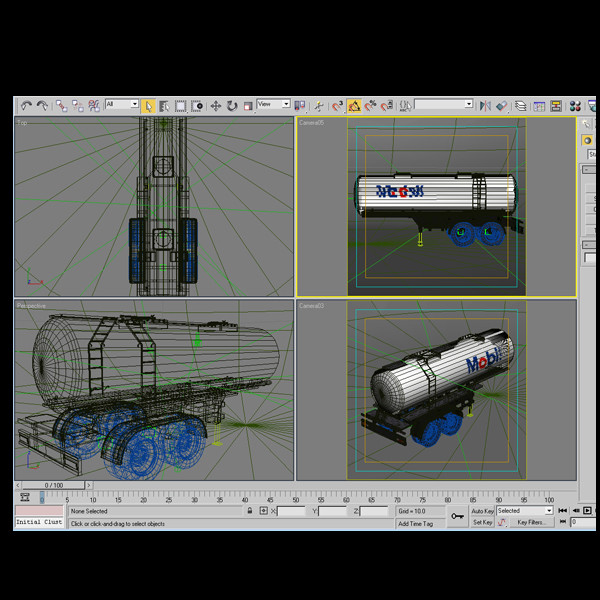Click the time slider showing 0 / 100
600x600 pixels.
click(x=53, y=485)
